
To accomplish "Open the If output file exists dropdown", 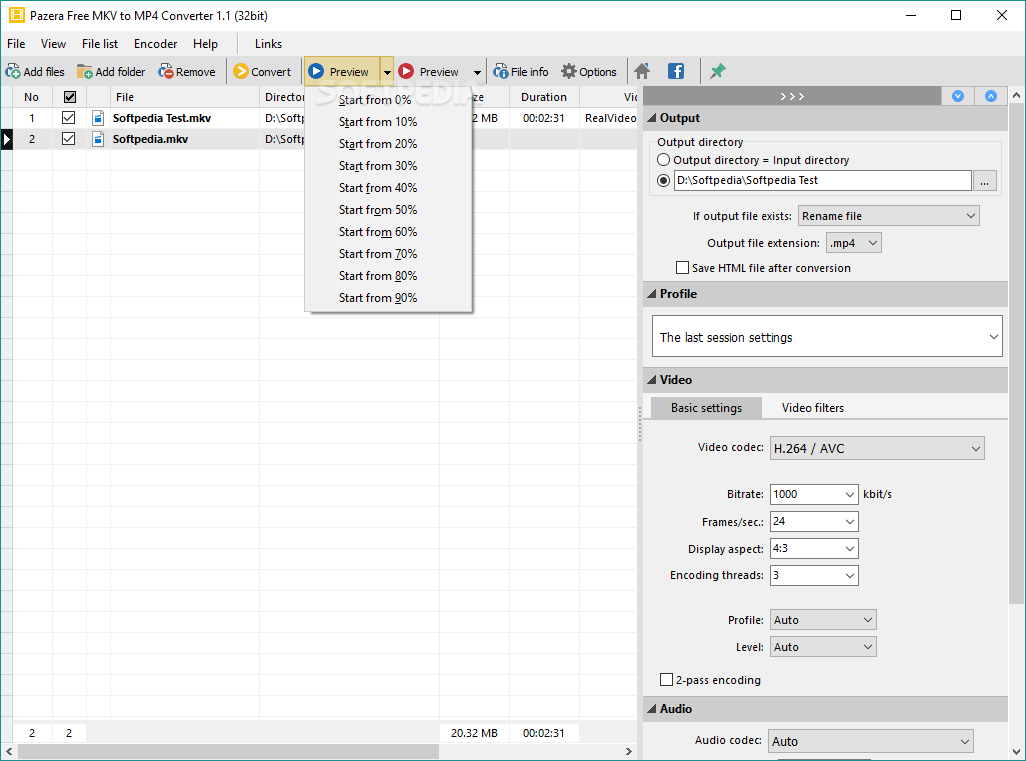I will coord(889,216).
